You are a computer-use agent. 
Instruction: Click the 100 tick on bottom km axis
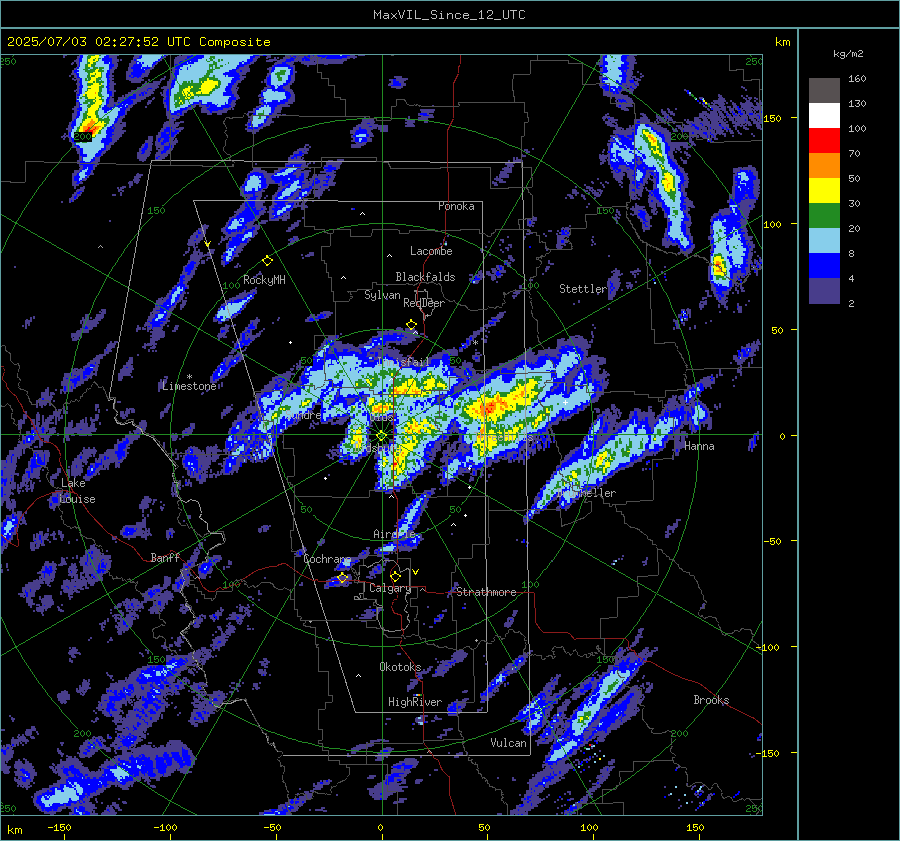pos(589,828)
